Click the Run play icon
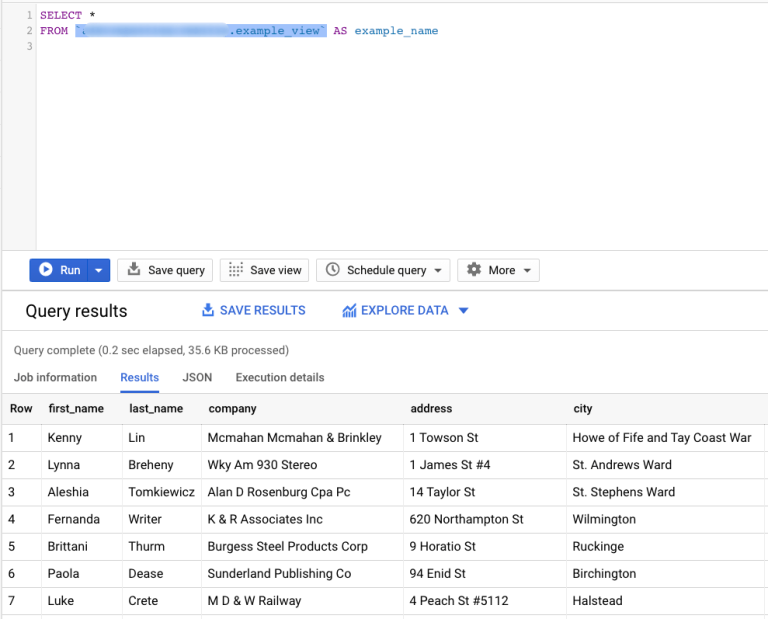Image resolution: width=768 pixels, height=619 pixels. pyautogui.click(x=46, y=270)
